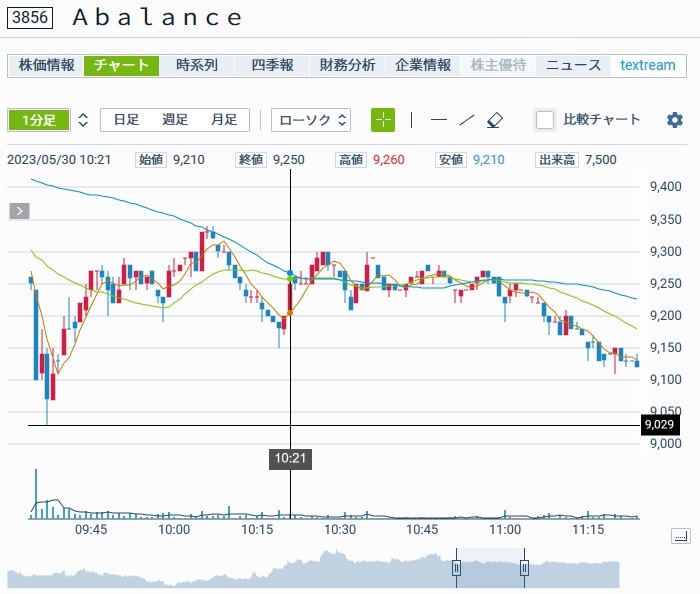
Task: Select the crosshair cursor tool
Action: (x=383, y=120)
